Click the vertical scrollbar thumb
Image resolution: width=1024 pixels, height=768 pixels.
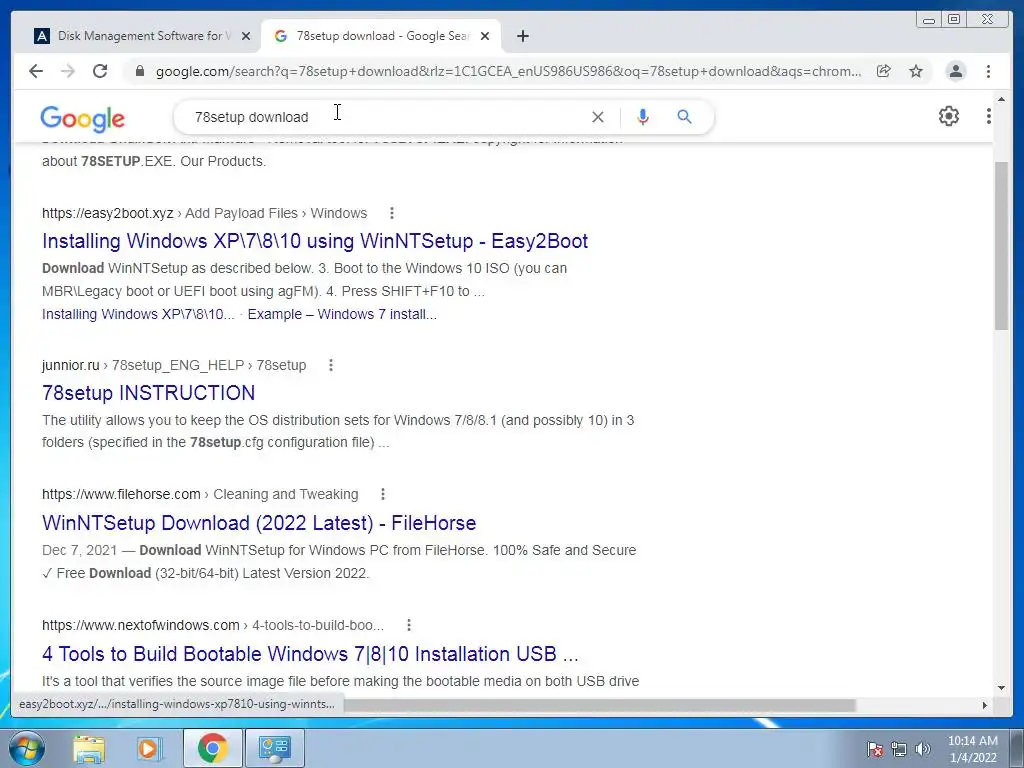click(1001, 245)
